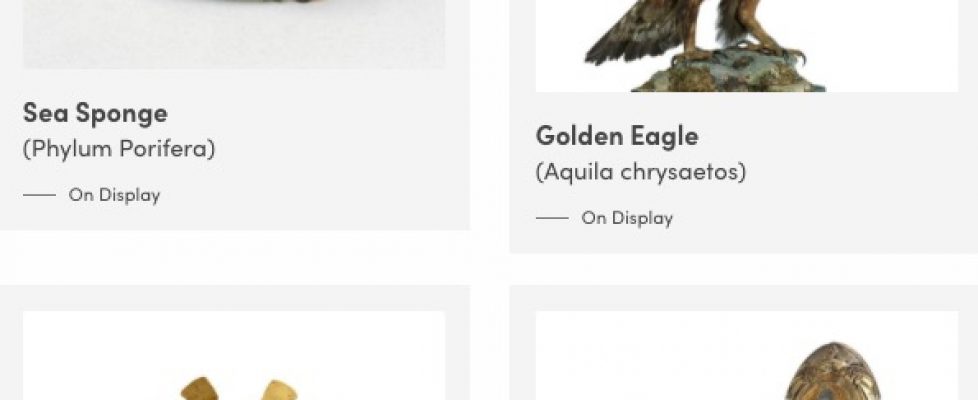
Task: Click the Golden Eagle specimen photo
Action: coord(747,46)
